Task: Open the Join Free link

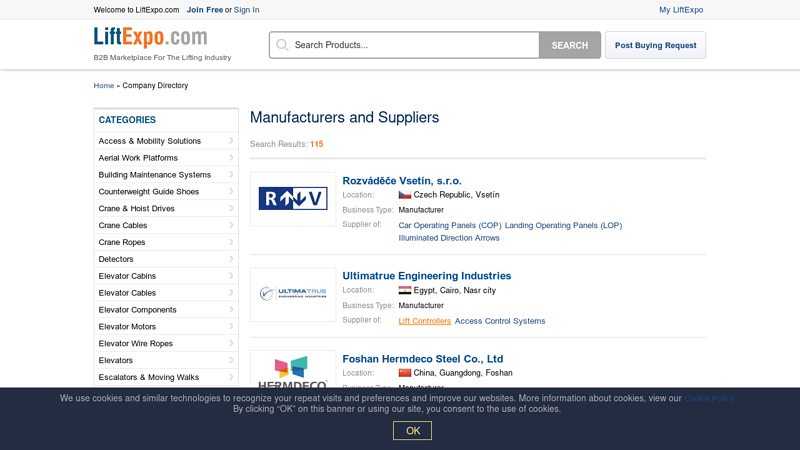Action: (205, 10)
